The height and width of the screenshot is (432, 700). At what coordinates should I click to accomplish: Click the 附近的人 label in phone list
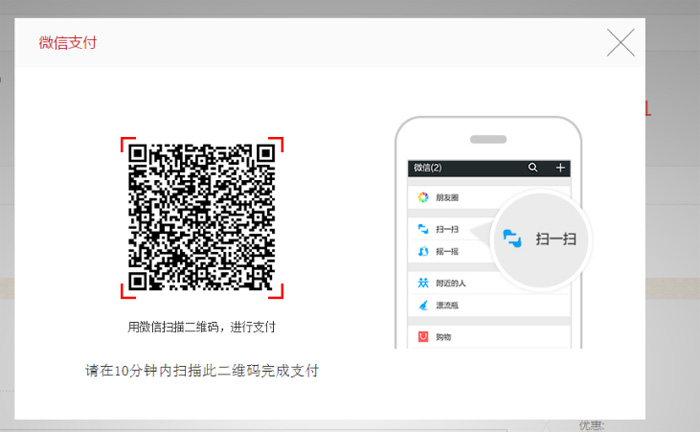[x=451, y=283]
